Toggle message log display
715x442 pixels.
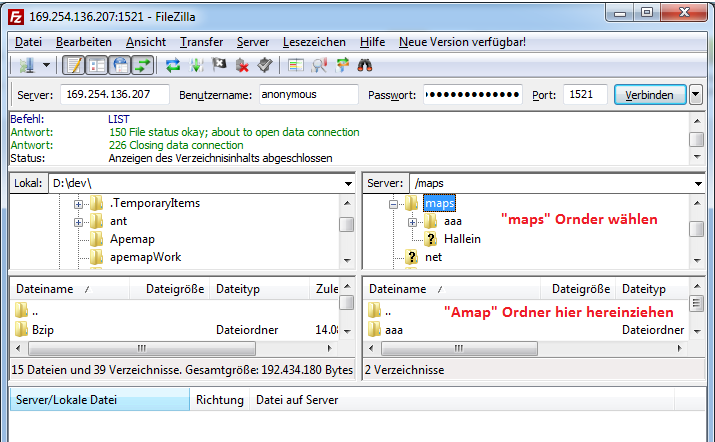[x=73, y=65]
